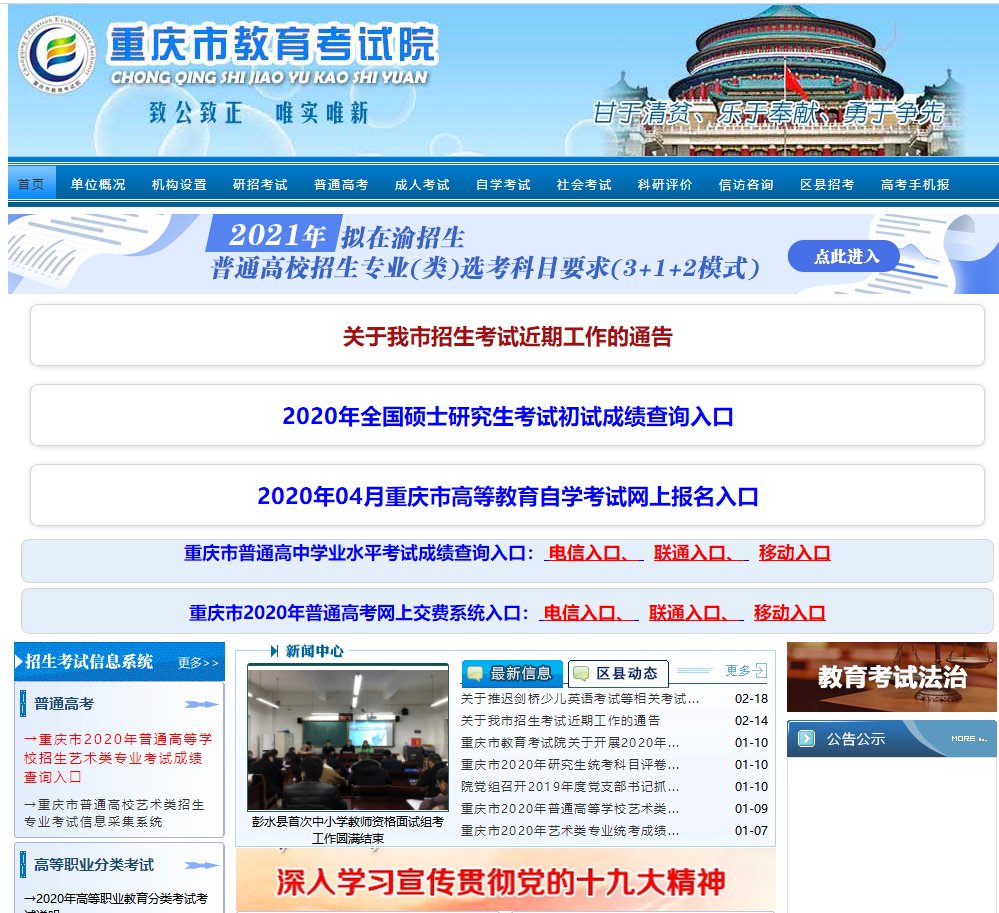The width and height of the screenshot is (999, 913).
Task: Click the 公告公示 arrow icon
Action: (x=807, y=739)
